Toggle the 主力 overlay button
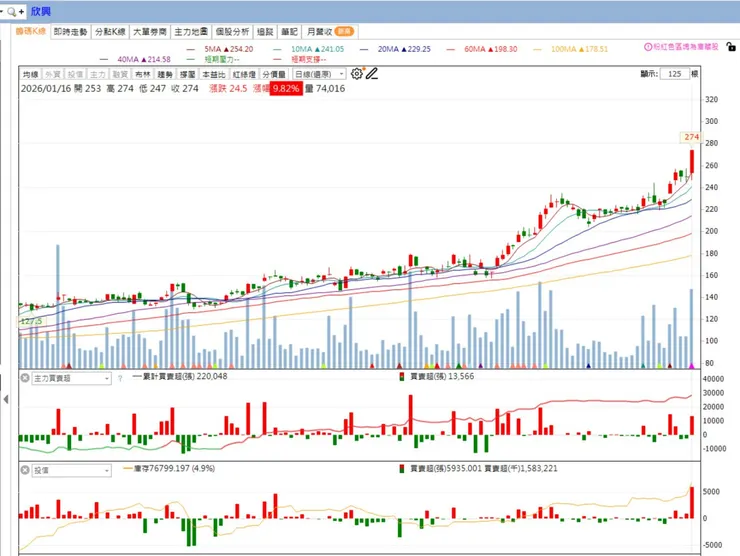 98,74
